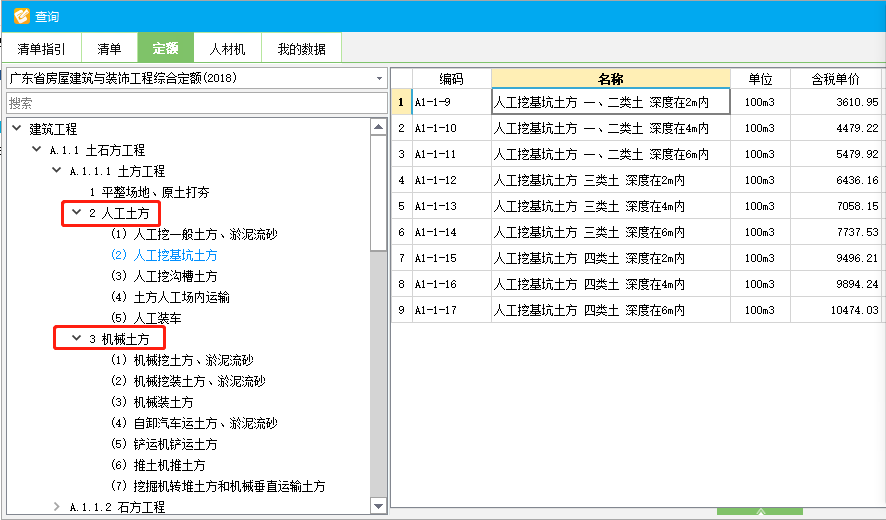Open the 我的数据 tab
886x520 pixels.
click(x=301, y=49)
